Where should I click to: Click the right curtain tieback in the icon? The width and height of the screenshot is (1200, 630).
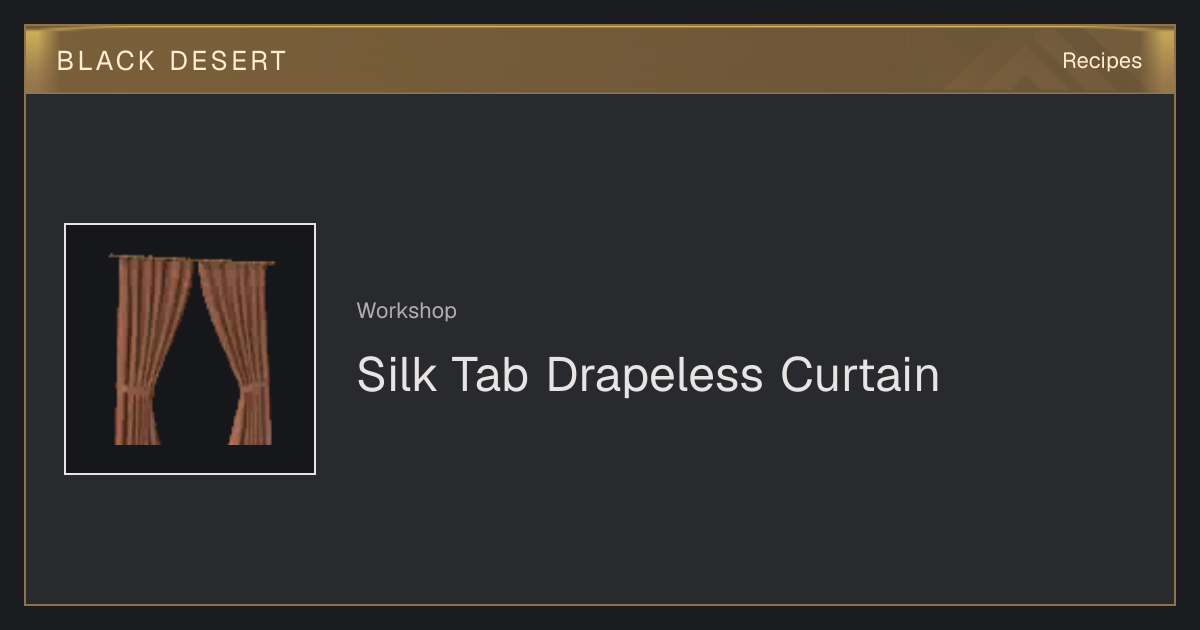pyautogui.click(x=250, y=388)
